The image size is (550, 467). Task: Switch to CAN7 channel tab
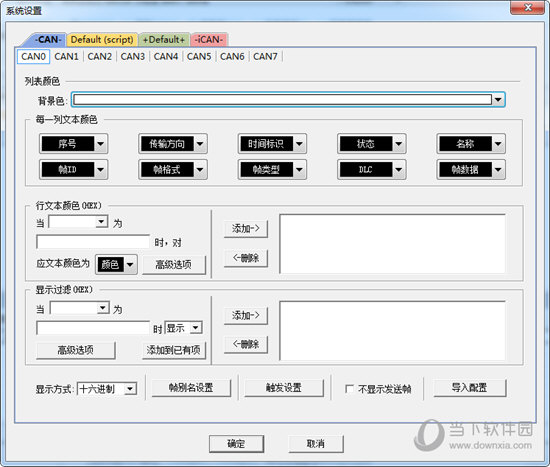tap(265, 56)
